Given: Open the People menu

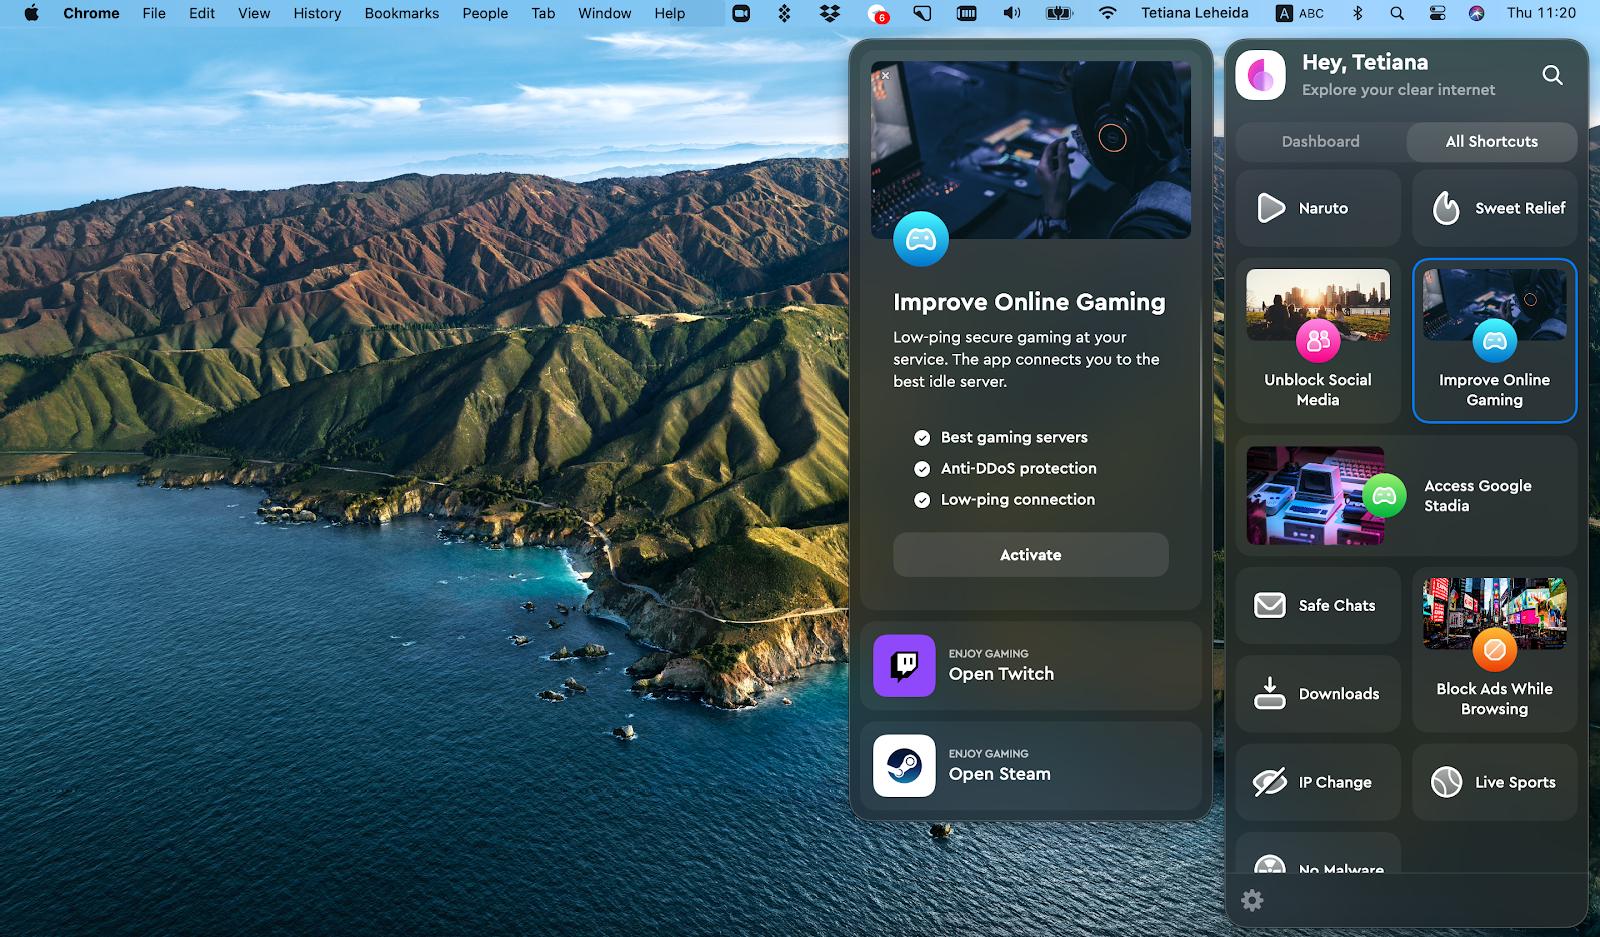Looking at the screenshot, I should [485, 13].
